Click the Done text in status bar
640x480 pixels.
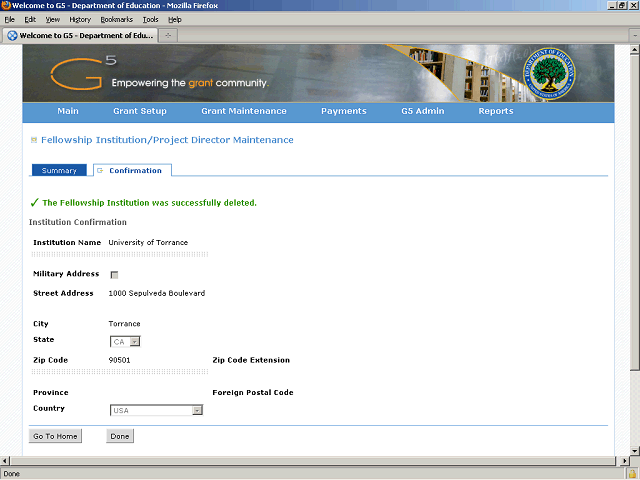click(12, 473)
